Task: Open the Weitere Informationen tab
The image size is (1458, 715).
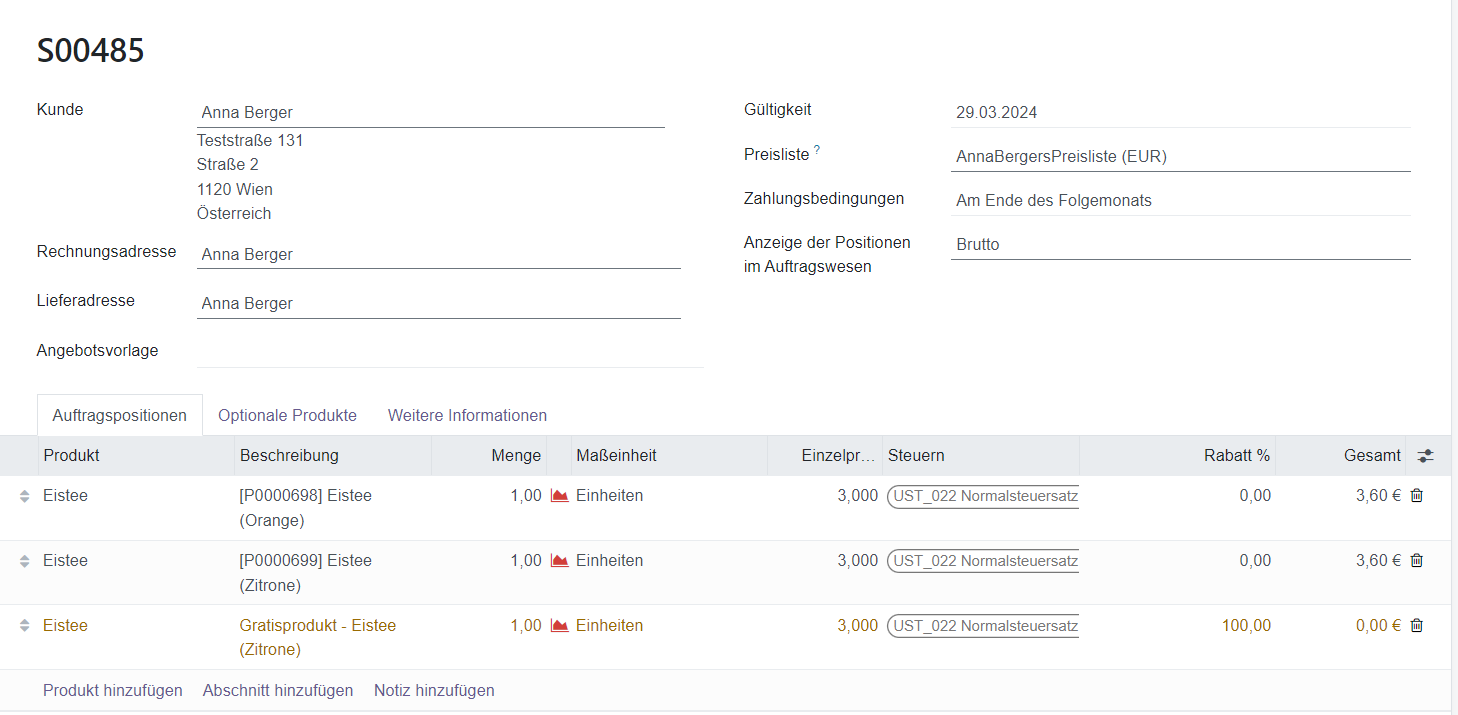Action: [x=467, y=415]
